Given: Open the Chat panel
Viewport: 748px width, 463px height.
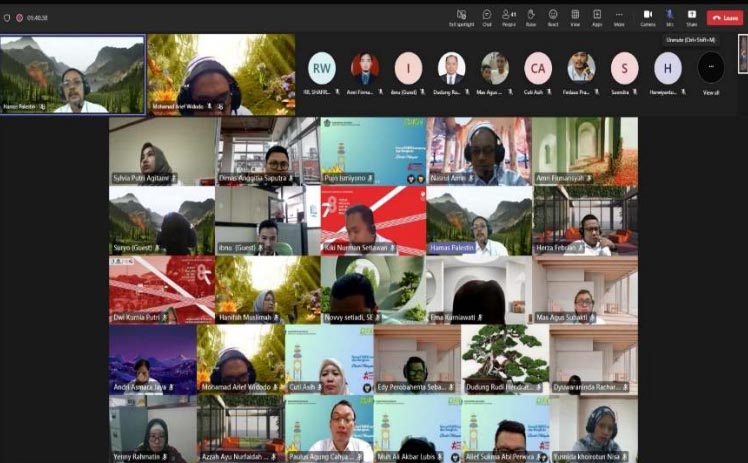Looking at the screenshot, I should coord(487,17).
